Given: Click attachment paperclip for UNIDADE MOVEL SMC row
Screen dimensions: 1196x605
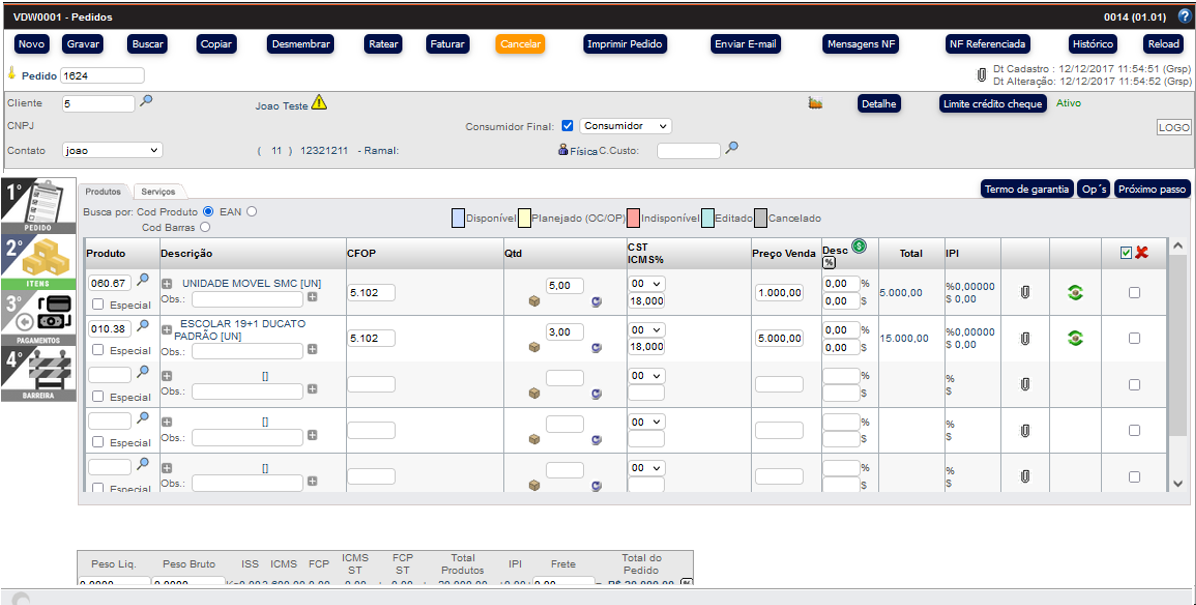Looking at the screenshot, I should pos(1025,292).
